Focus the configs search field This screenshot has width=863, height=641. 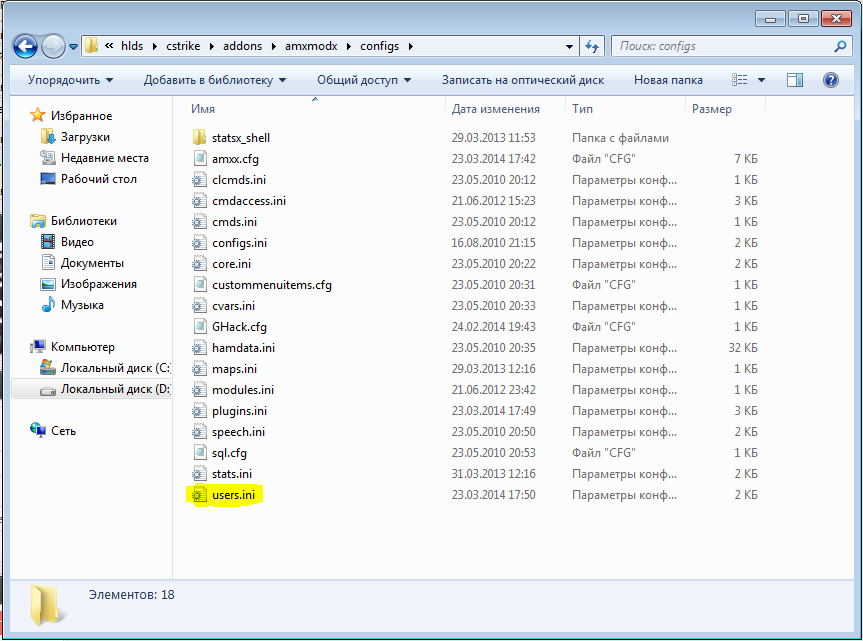723,46
